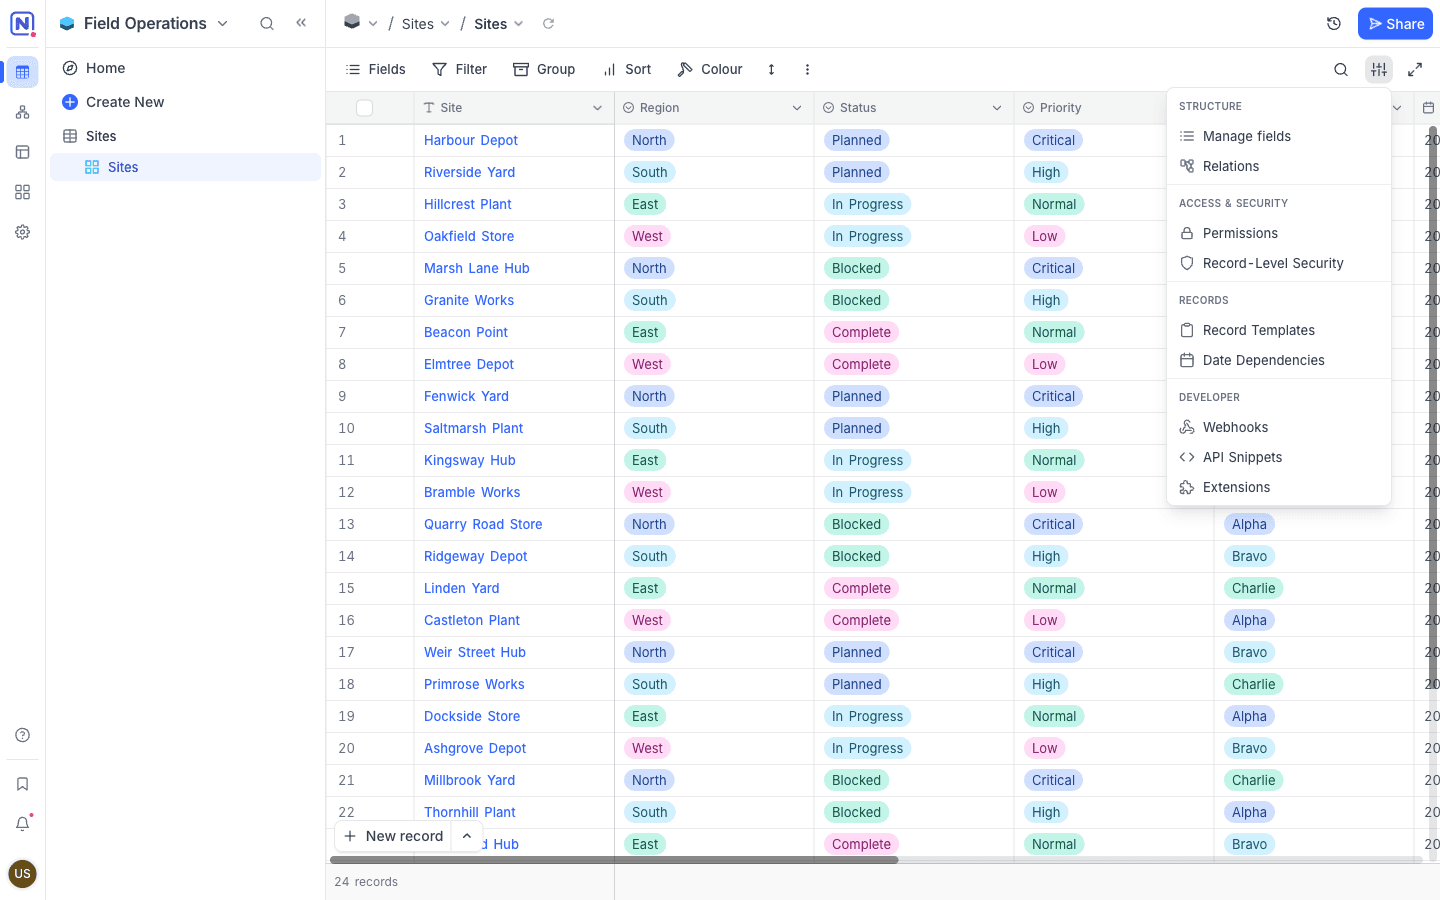Open the Colour toolbar option
Viewport: 1440px width, 900px height.
(x=710, y=69)
